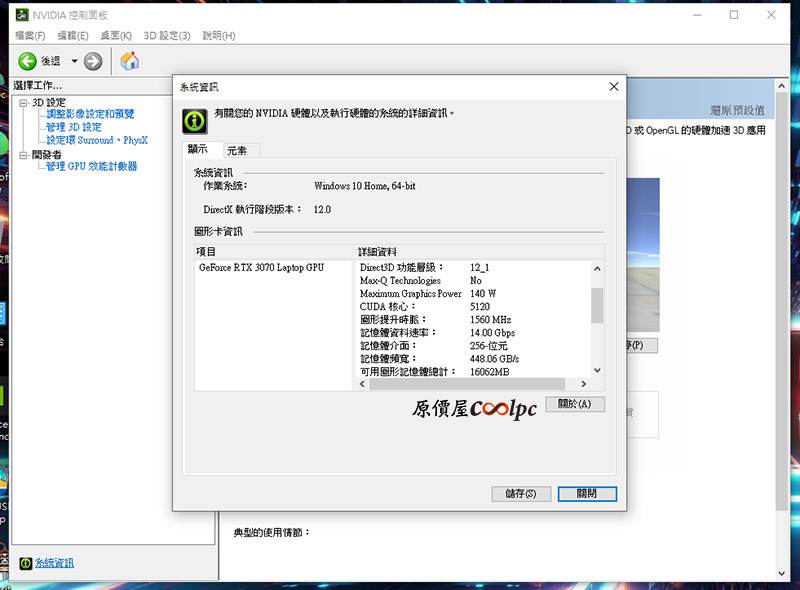Click the 關閉 button in dialog
Image resolution: width=800 pixels, height=590 pixels.
(x=587, y=494)
